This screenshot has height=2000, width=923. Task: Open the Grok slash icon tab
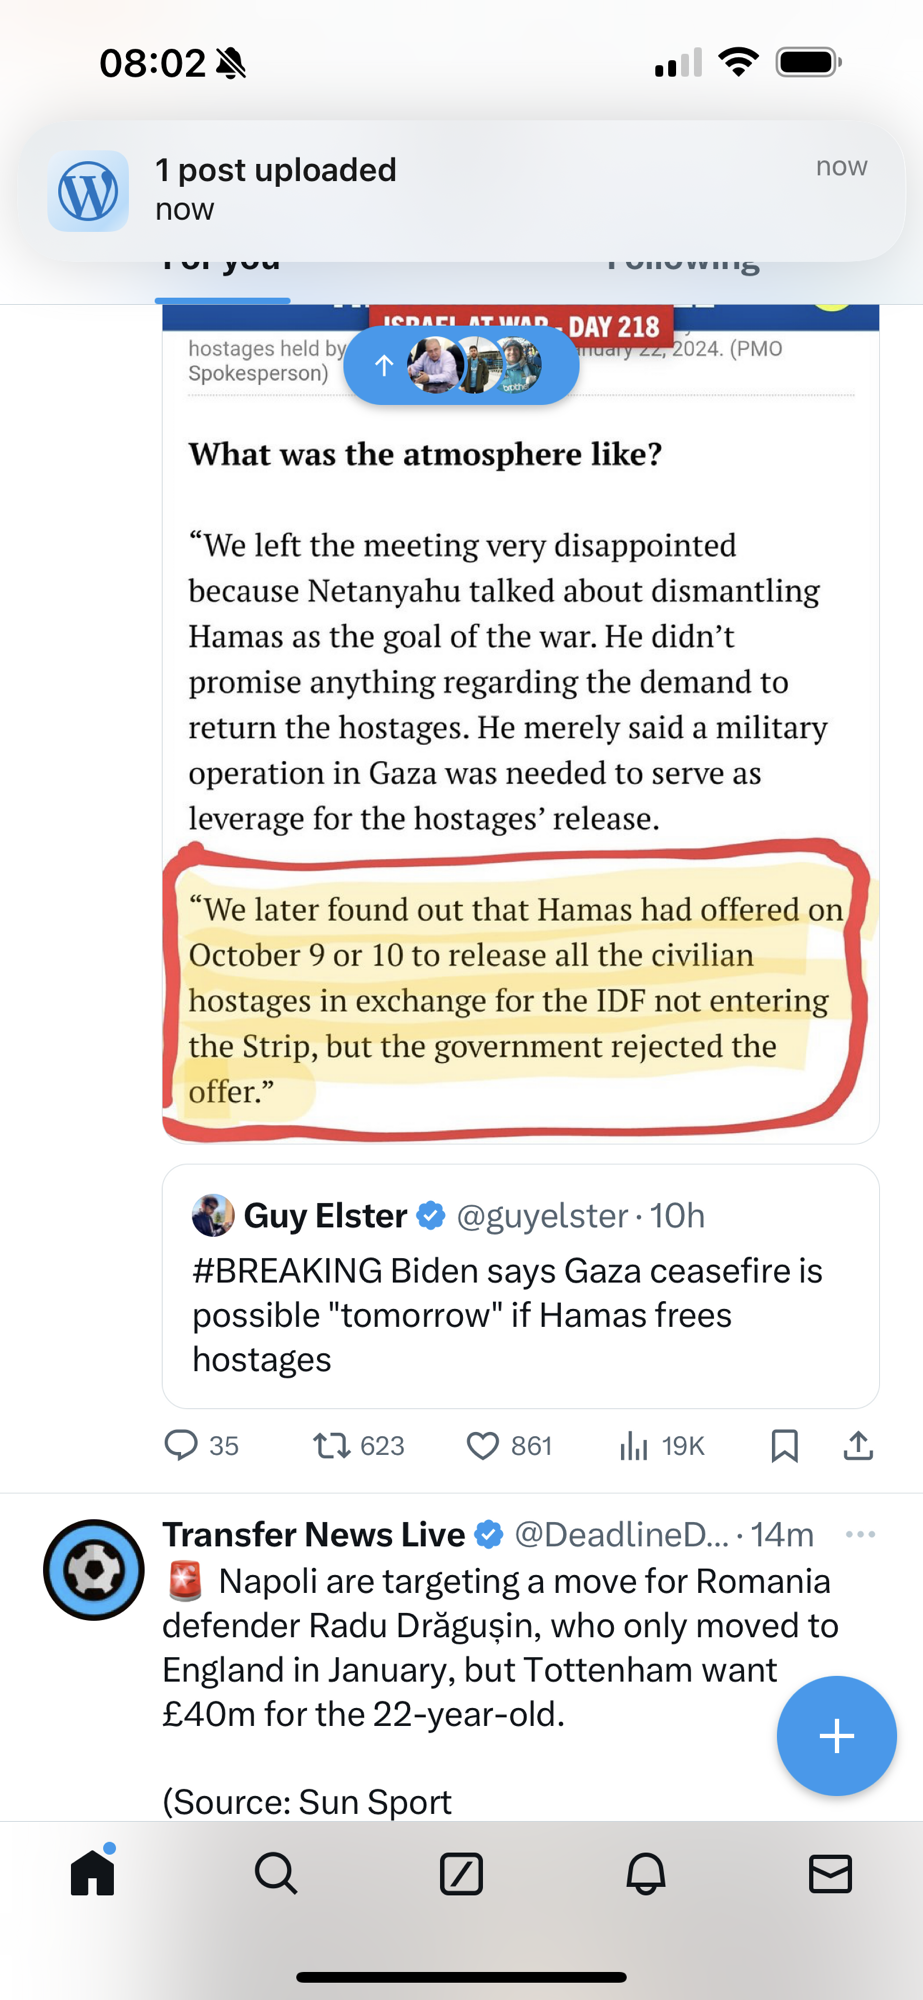pyautogui.click(x=461, y=1873)
